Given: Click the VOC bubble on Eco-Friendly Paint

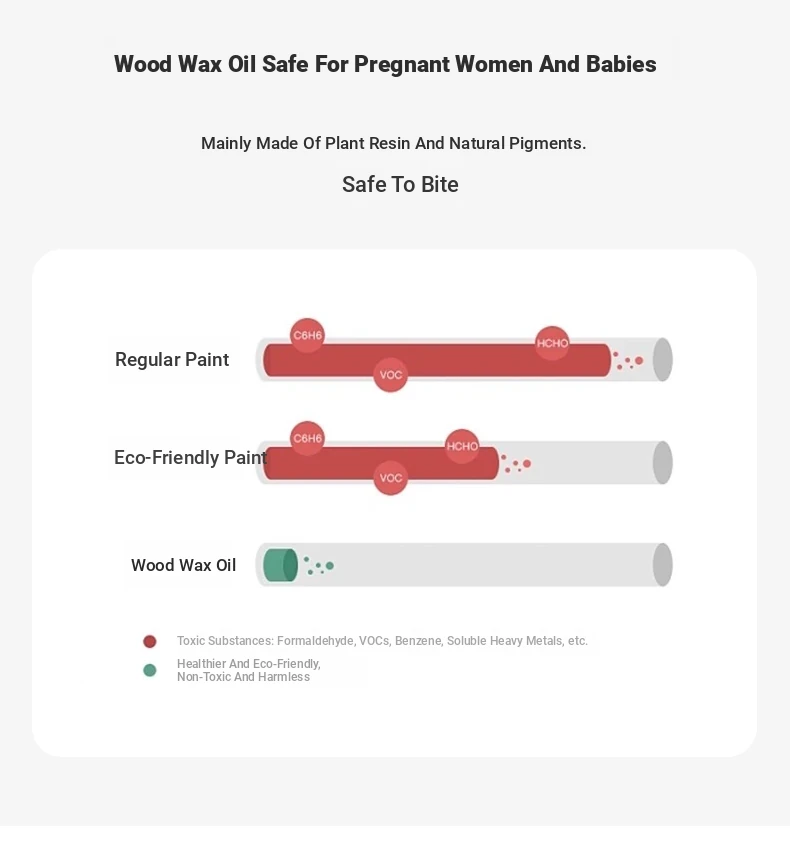Looking at the screenshot, I should tap(391, 478).
